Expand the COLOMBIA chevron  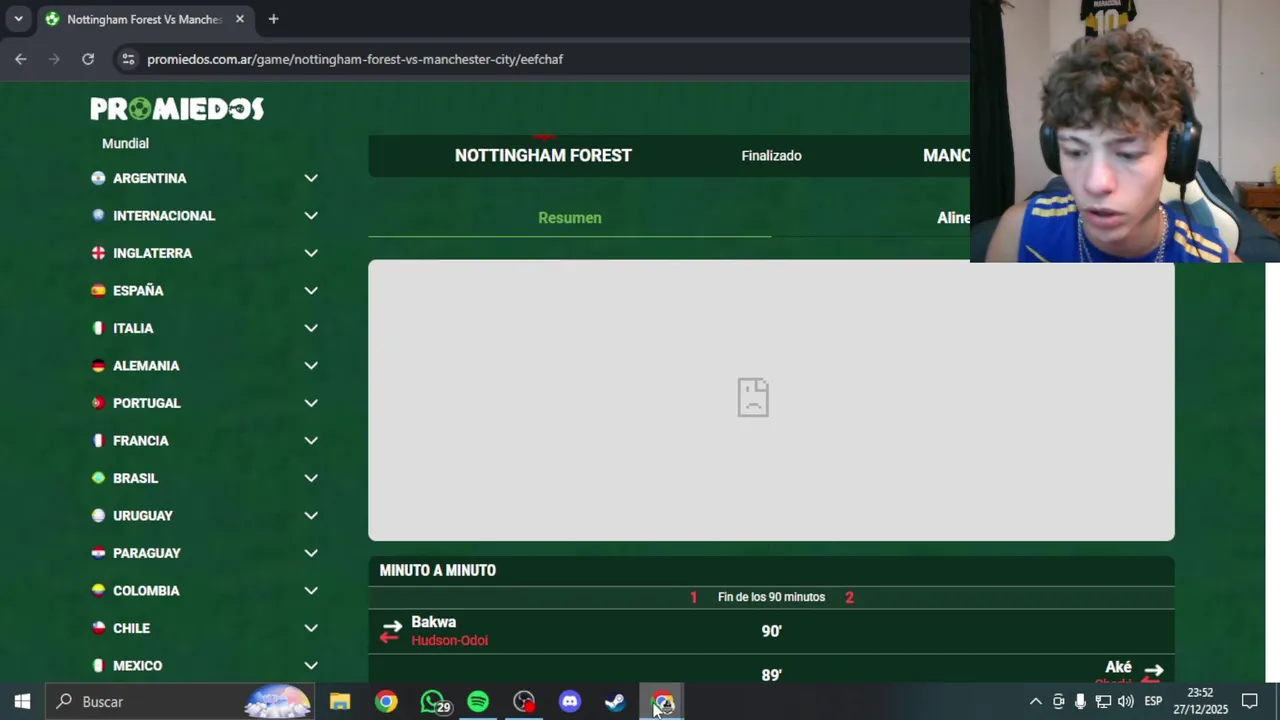pos(311,591)
